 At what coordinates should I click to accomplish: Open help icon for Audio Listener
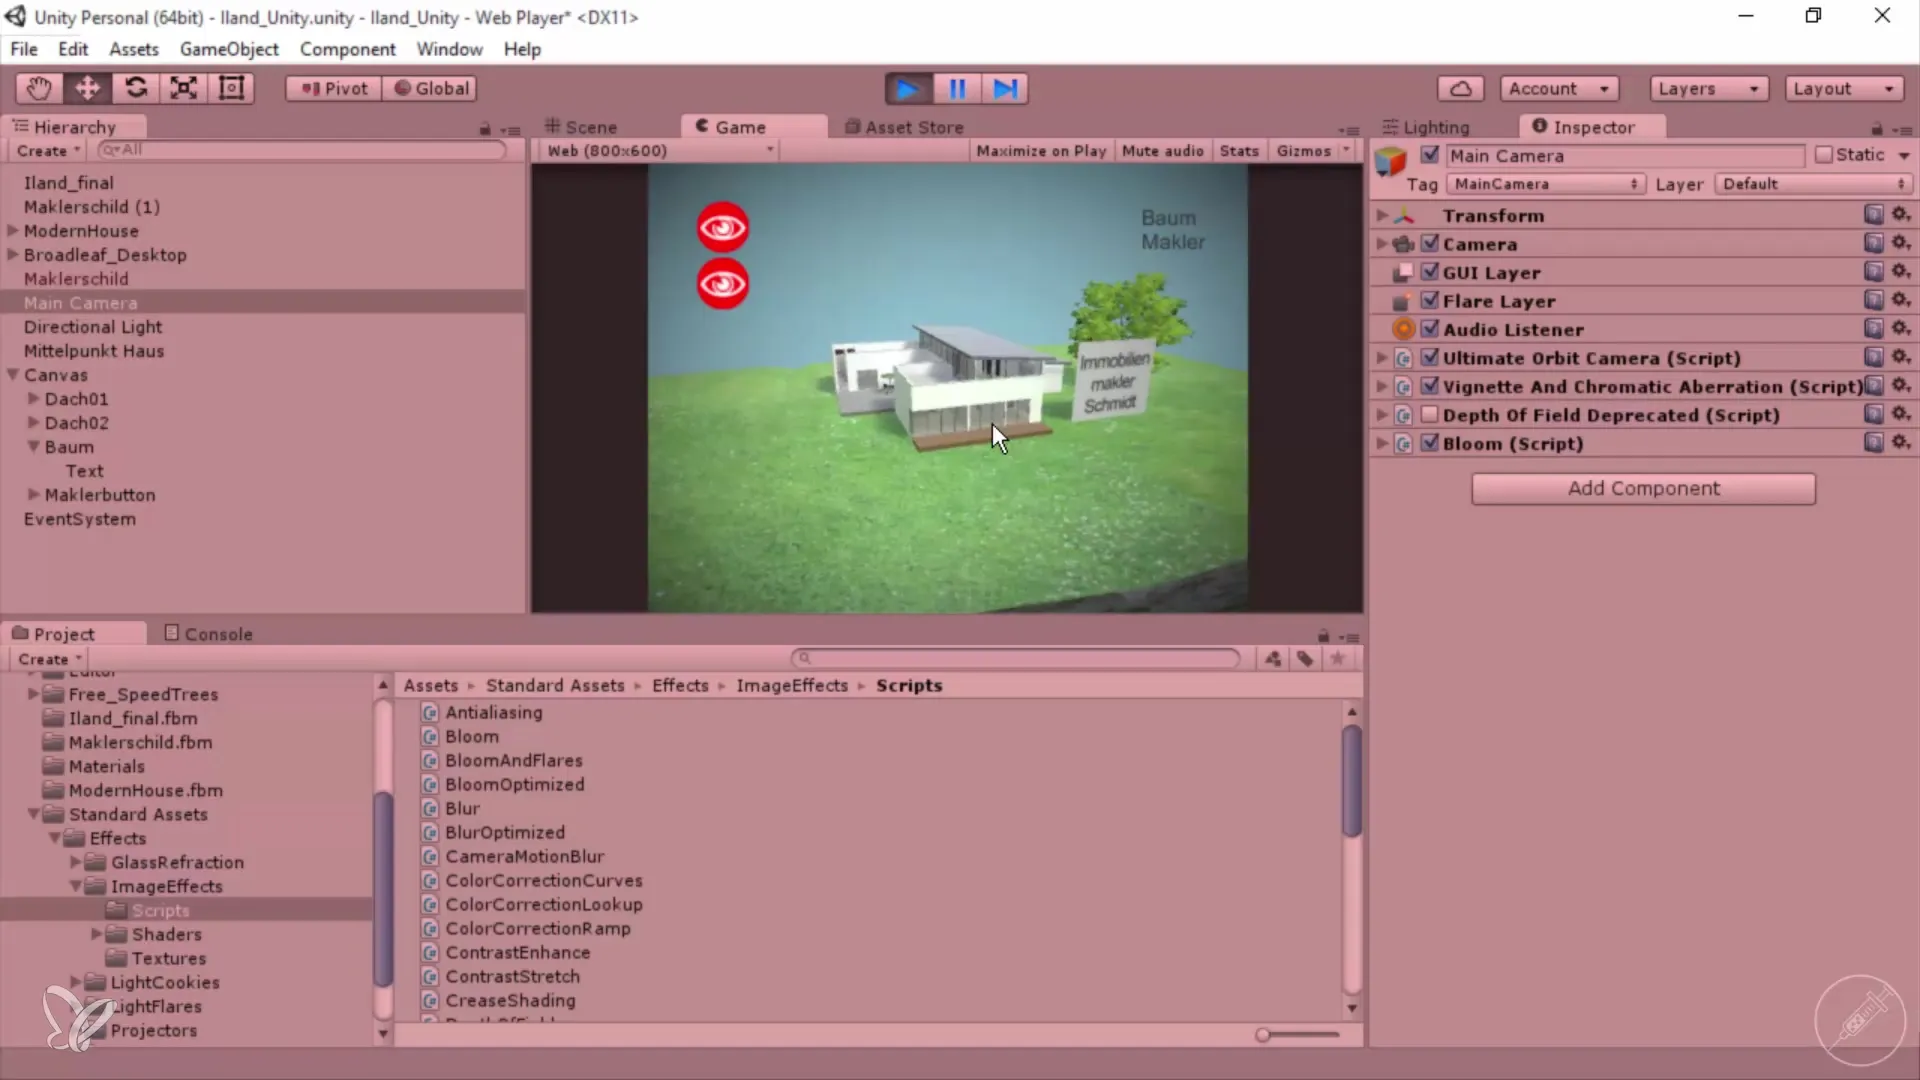click(1874, 328)
